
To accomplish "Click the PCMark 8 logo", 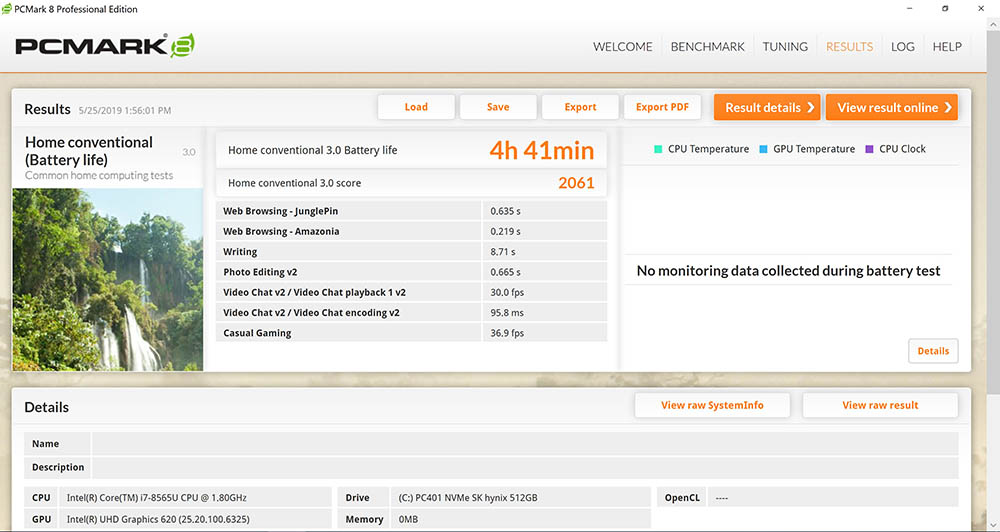I will (x=105, y=46).
